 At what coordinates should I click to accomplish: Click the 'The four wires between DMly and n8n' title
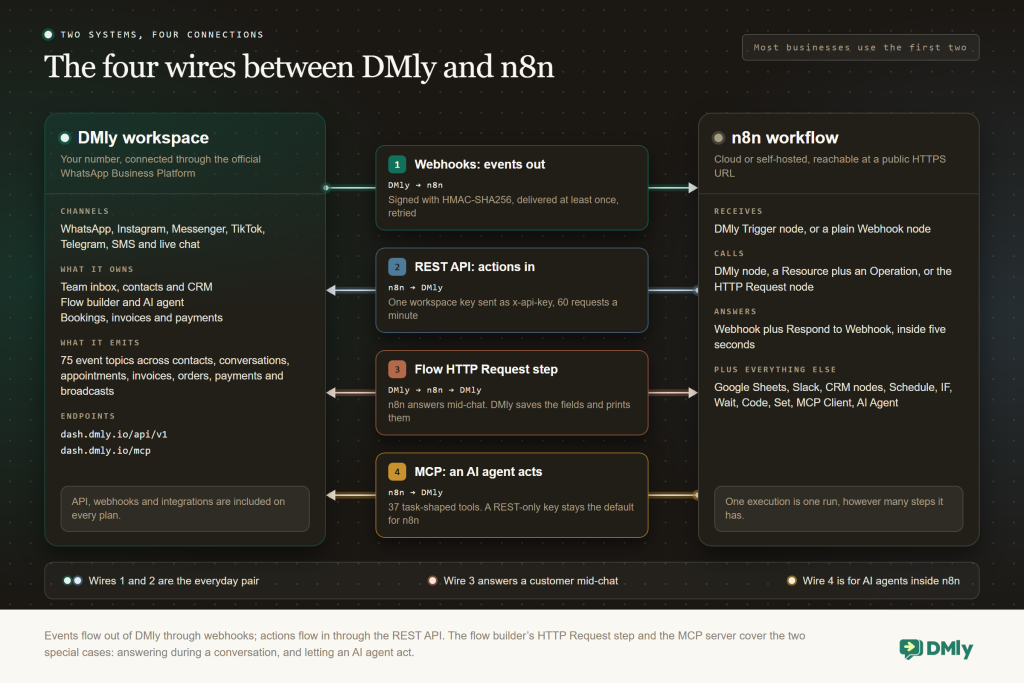pos(299,67)
